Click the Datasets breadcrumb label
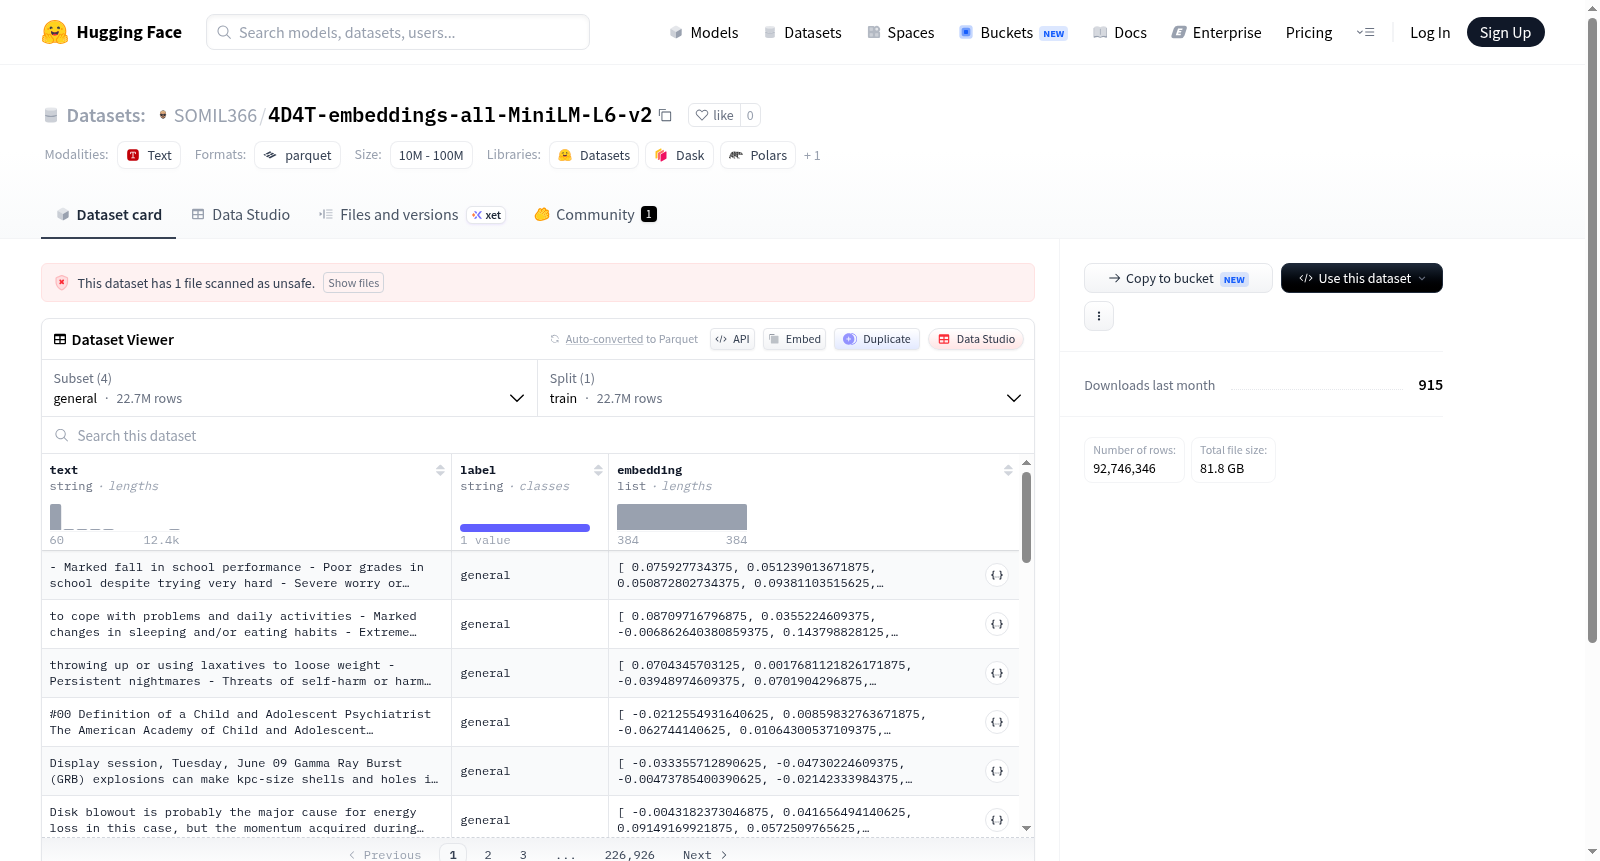Image resolution: width=1600 pixels, height=861 pixels. tap(106, 115)
